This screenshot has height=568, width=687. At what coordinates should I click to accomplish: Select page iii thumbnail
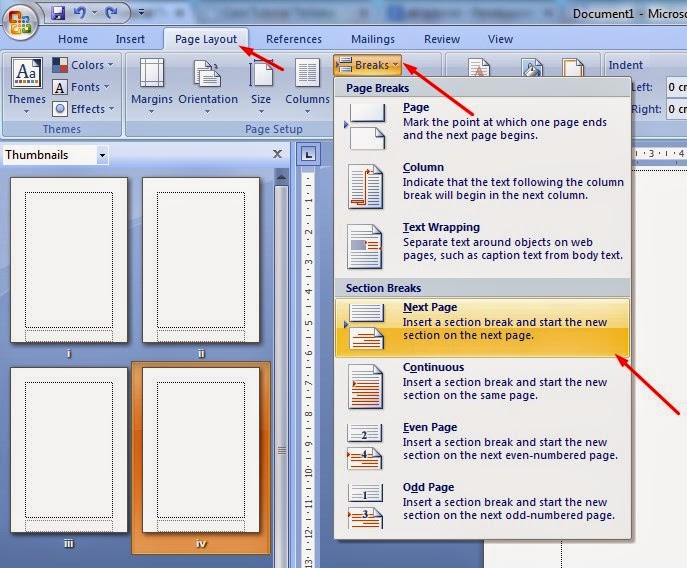pyautogui.click(x=69, y=450)
